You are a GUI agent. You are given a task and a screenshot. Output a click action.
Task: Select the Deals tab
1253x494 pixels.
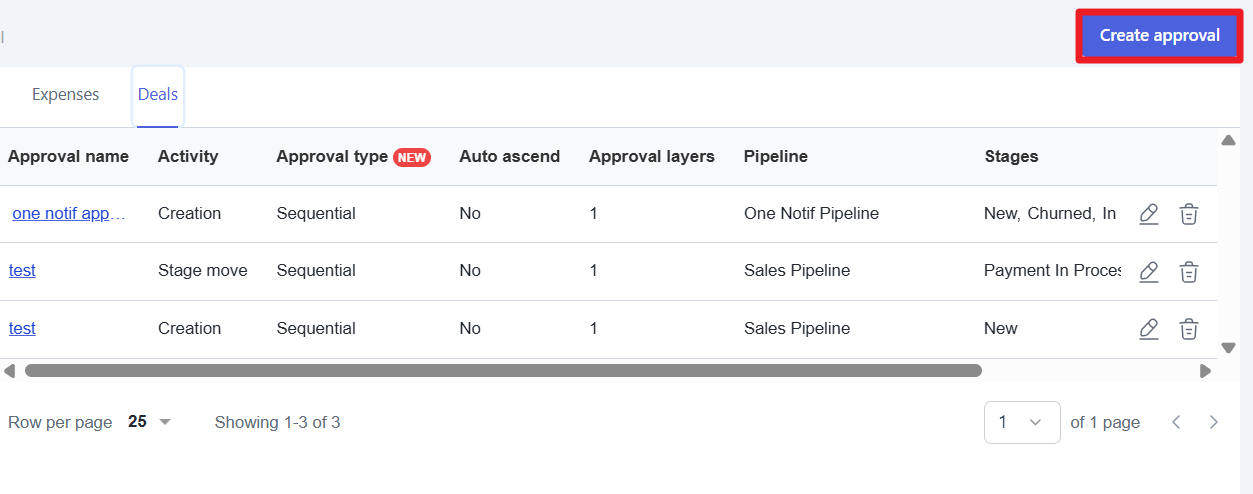pos(158,95)
